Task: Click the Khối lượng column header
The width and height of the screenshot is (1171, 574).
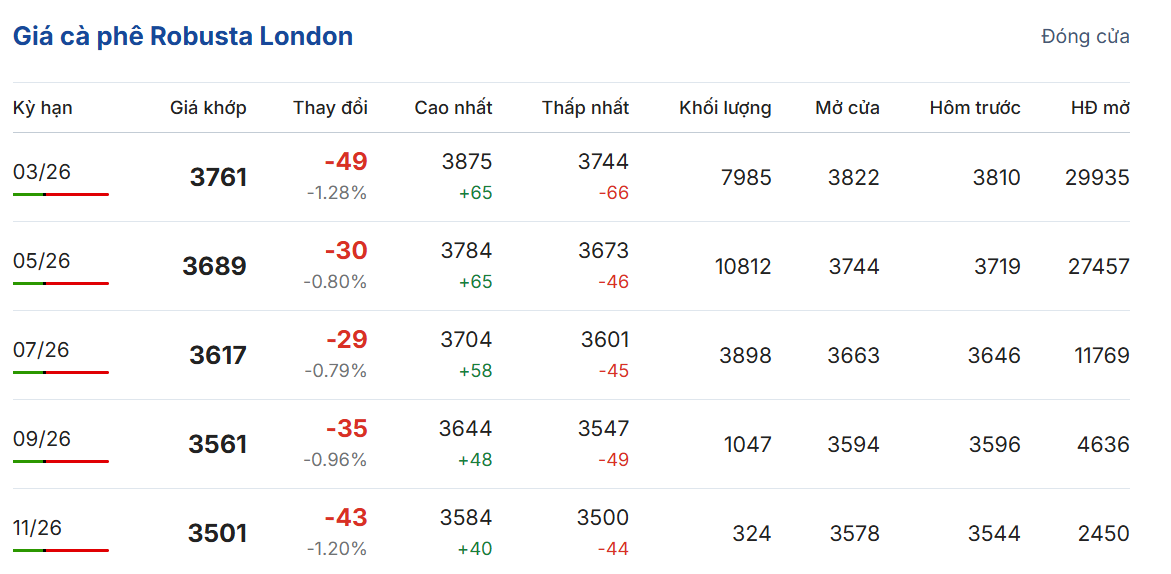Action: point(725,108)
